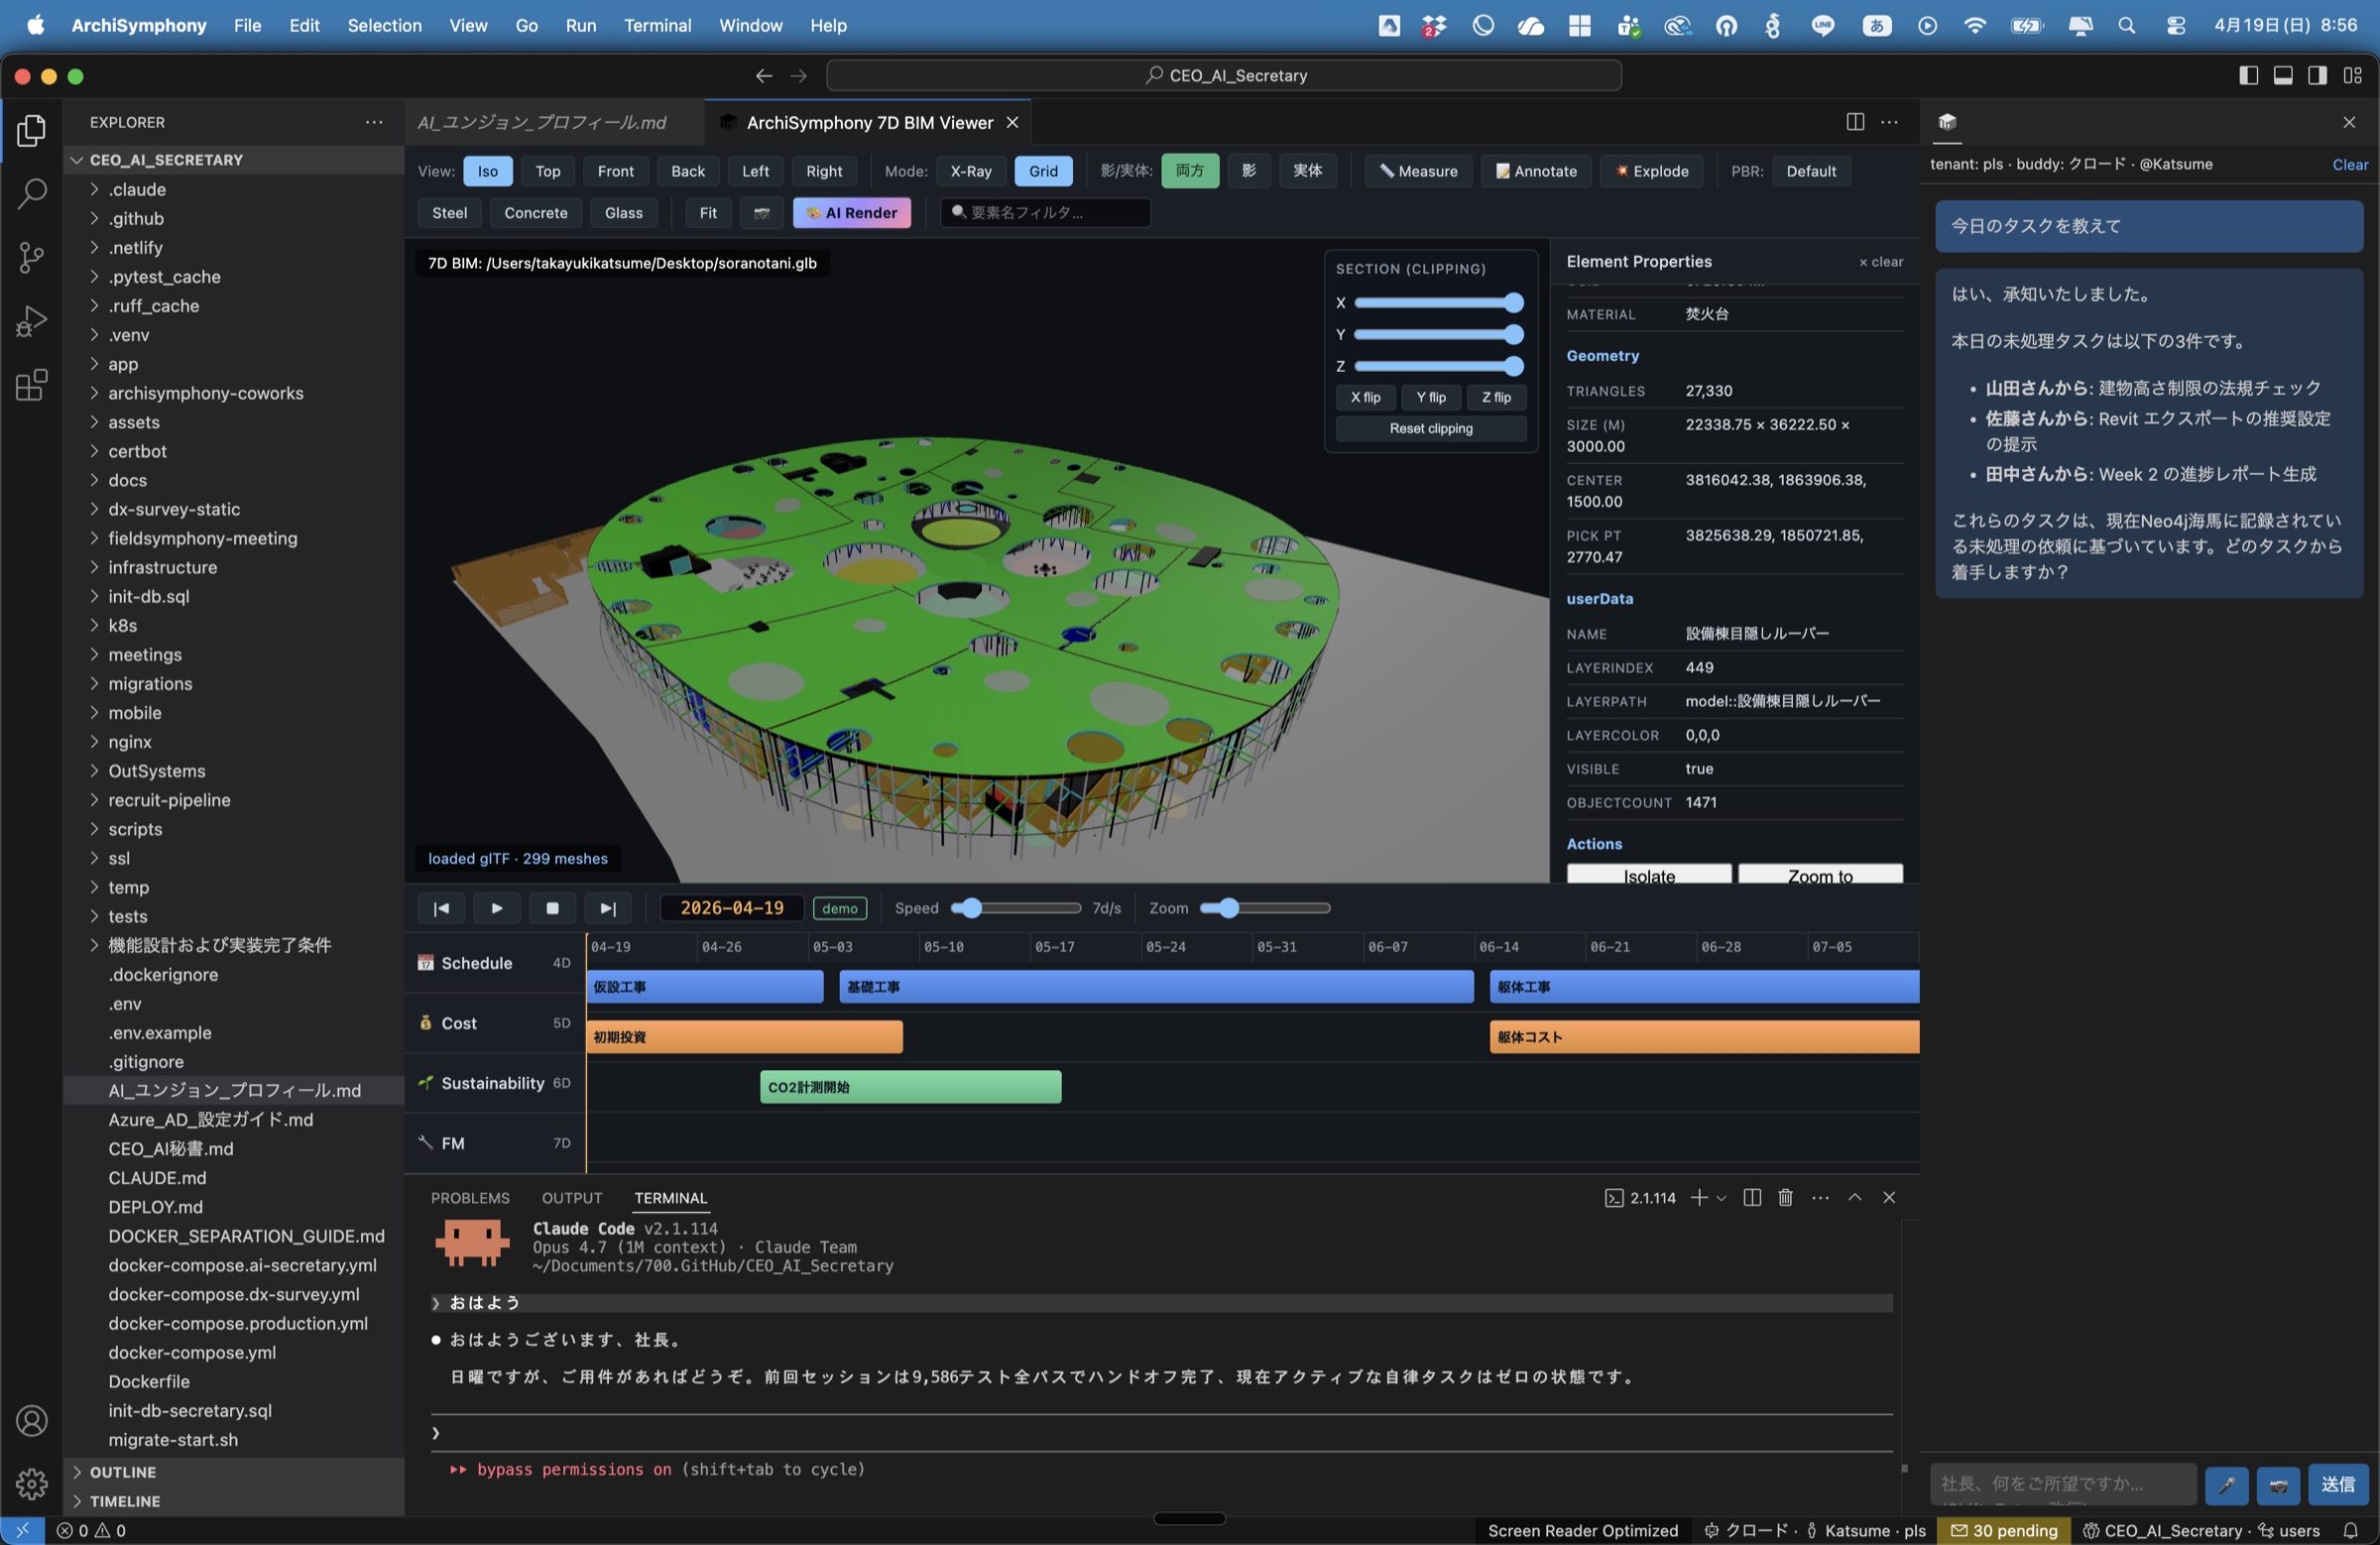2380x1545 pixels.
Task: Click the microphone button in chat
Action: (2226, 1485)
